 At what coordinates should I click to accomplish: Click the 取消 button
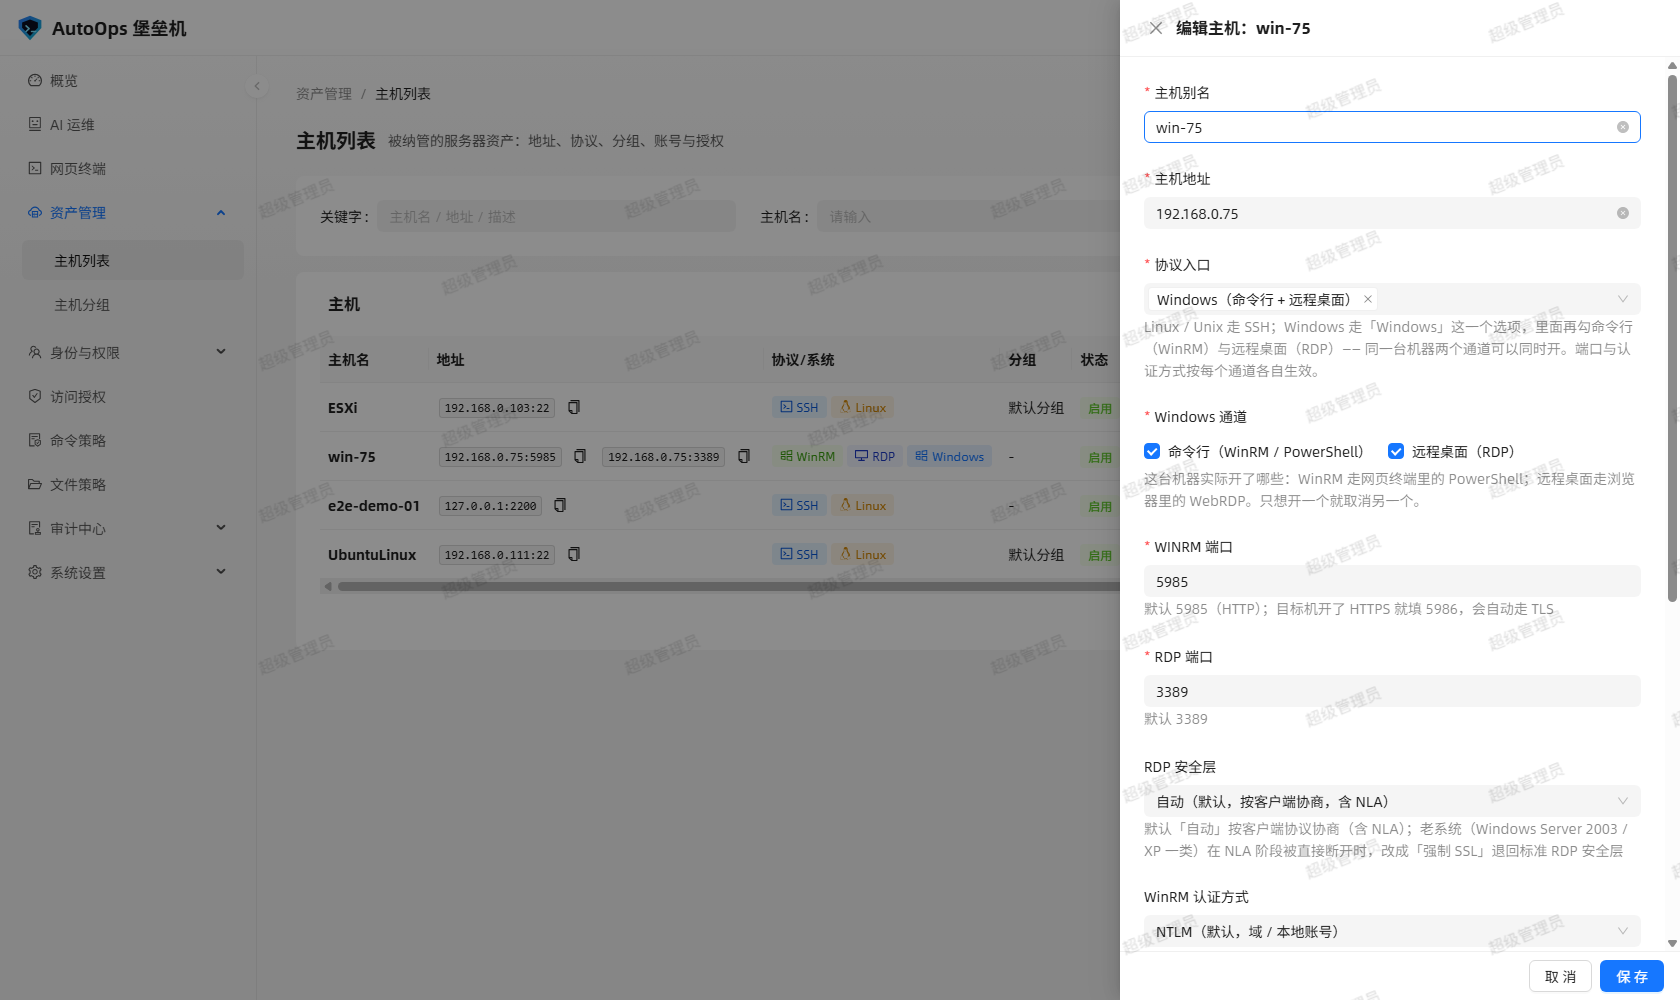pos(1560,976)
